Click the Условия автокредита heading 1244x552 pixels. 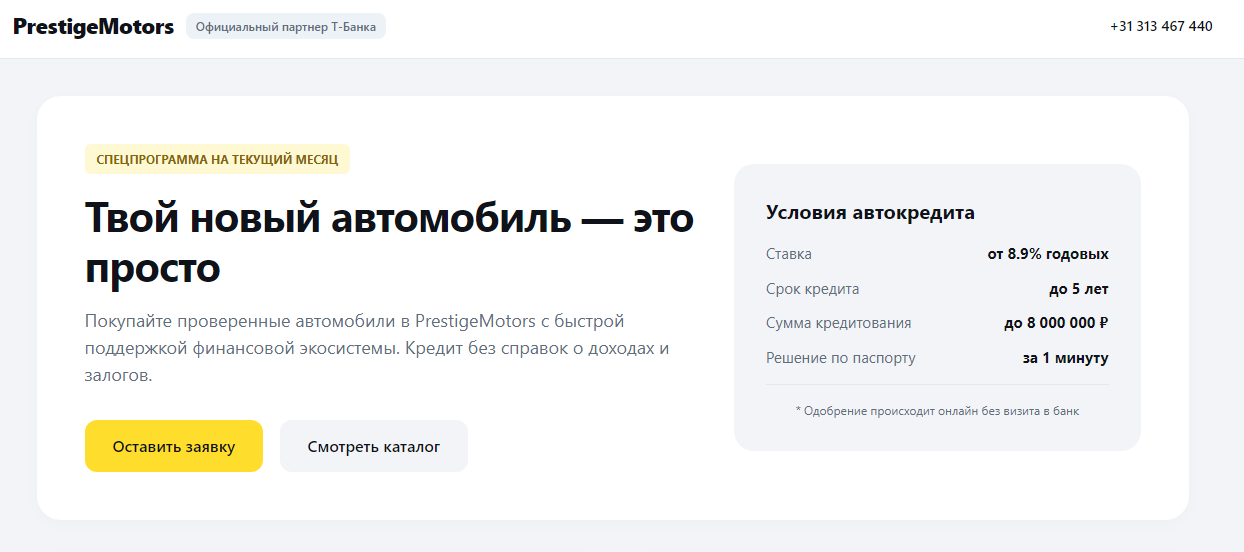coord(870,213)
